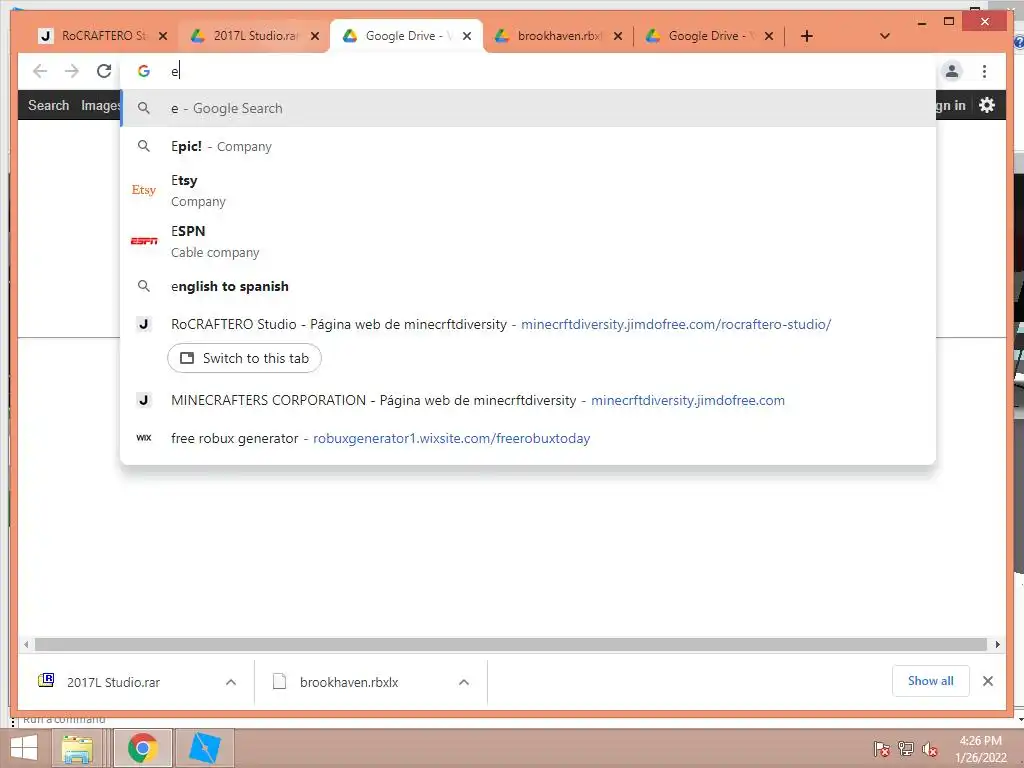
Task: Open the Windows Start button
Action: 24,748
